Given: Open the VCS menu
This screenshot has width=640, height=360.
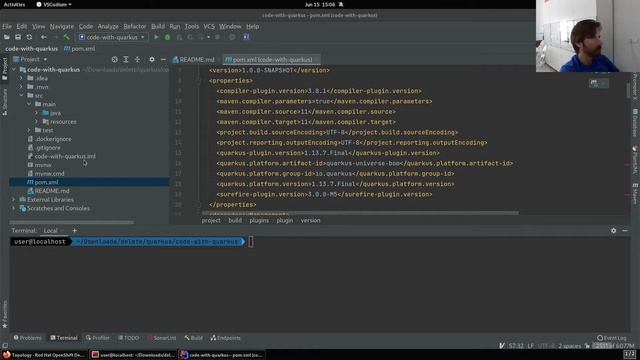Looking at the screenshot, I should click(x=209, y=27).
